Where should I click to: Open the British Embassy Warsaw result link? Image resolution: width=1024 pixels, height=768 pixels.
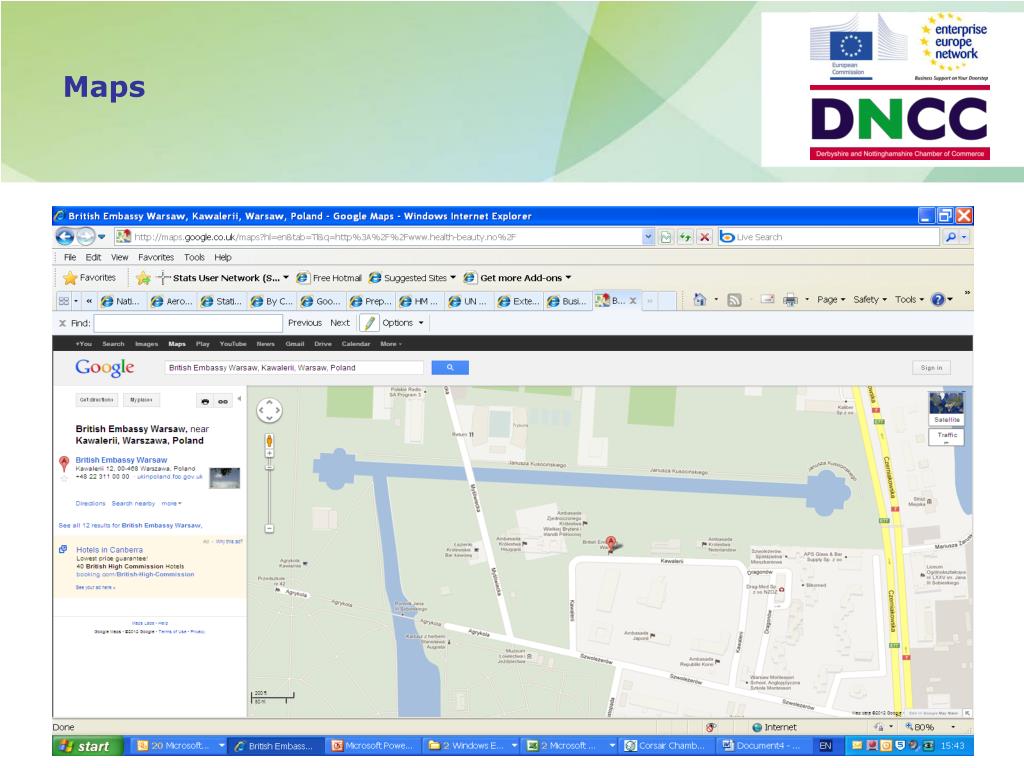[x=121, y=460]
